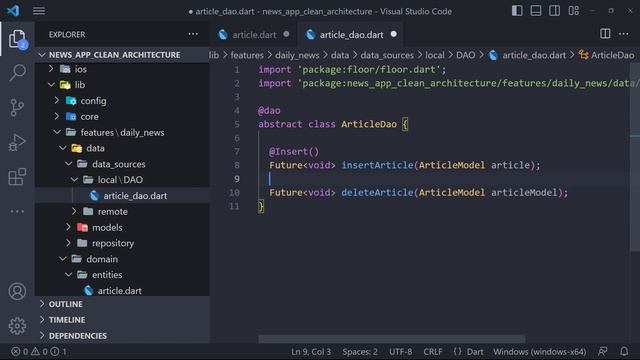Open article.dart under entities
Viewport: 640px width, 360px height.
coord(122,291)
